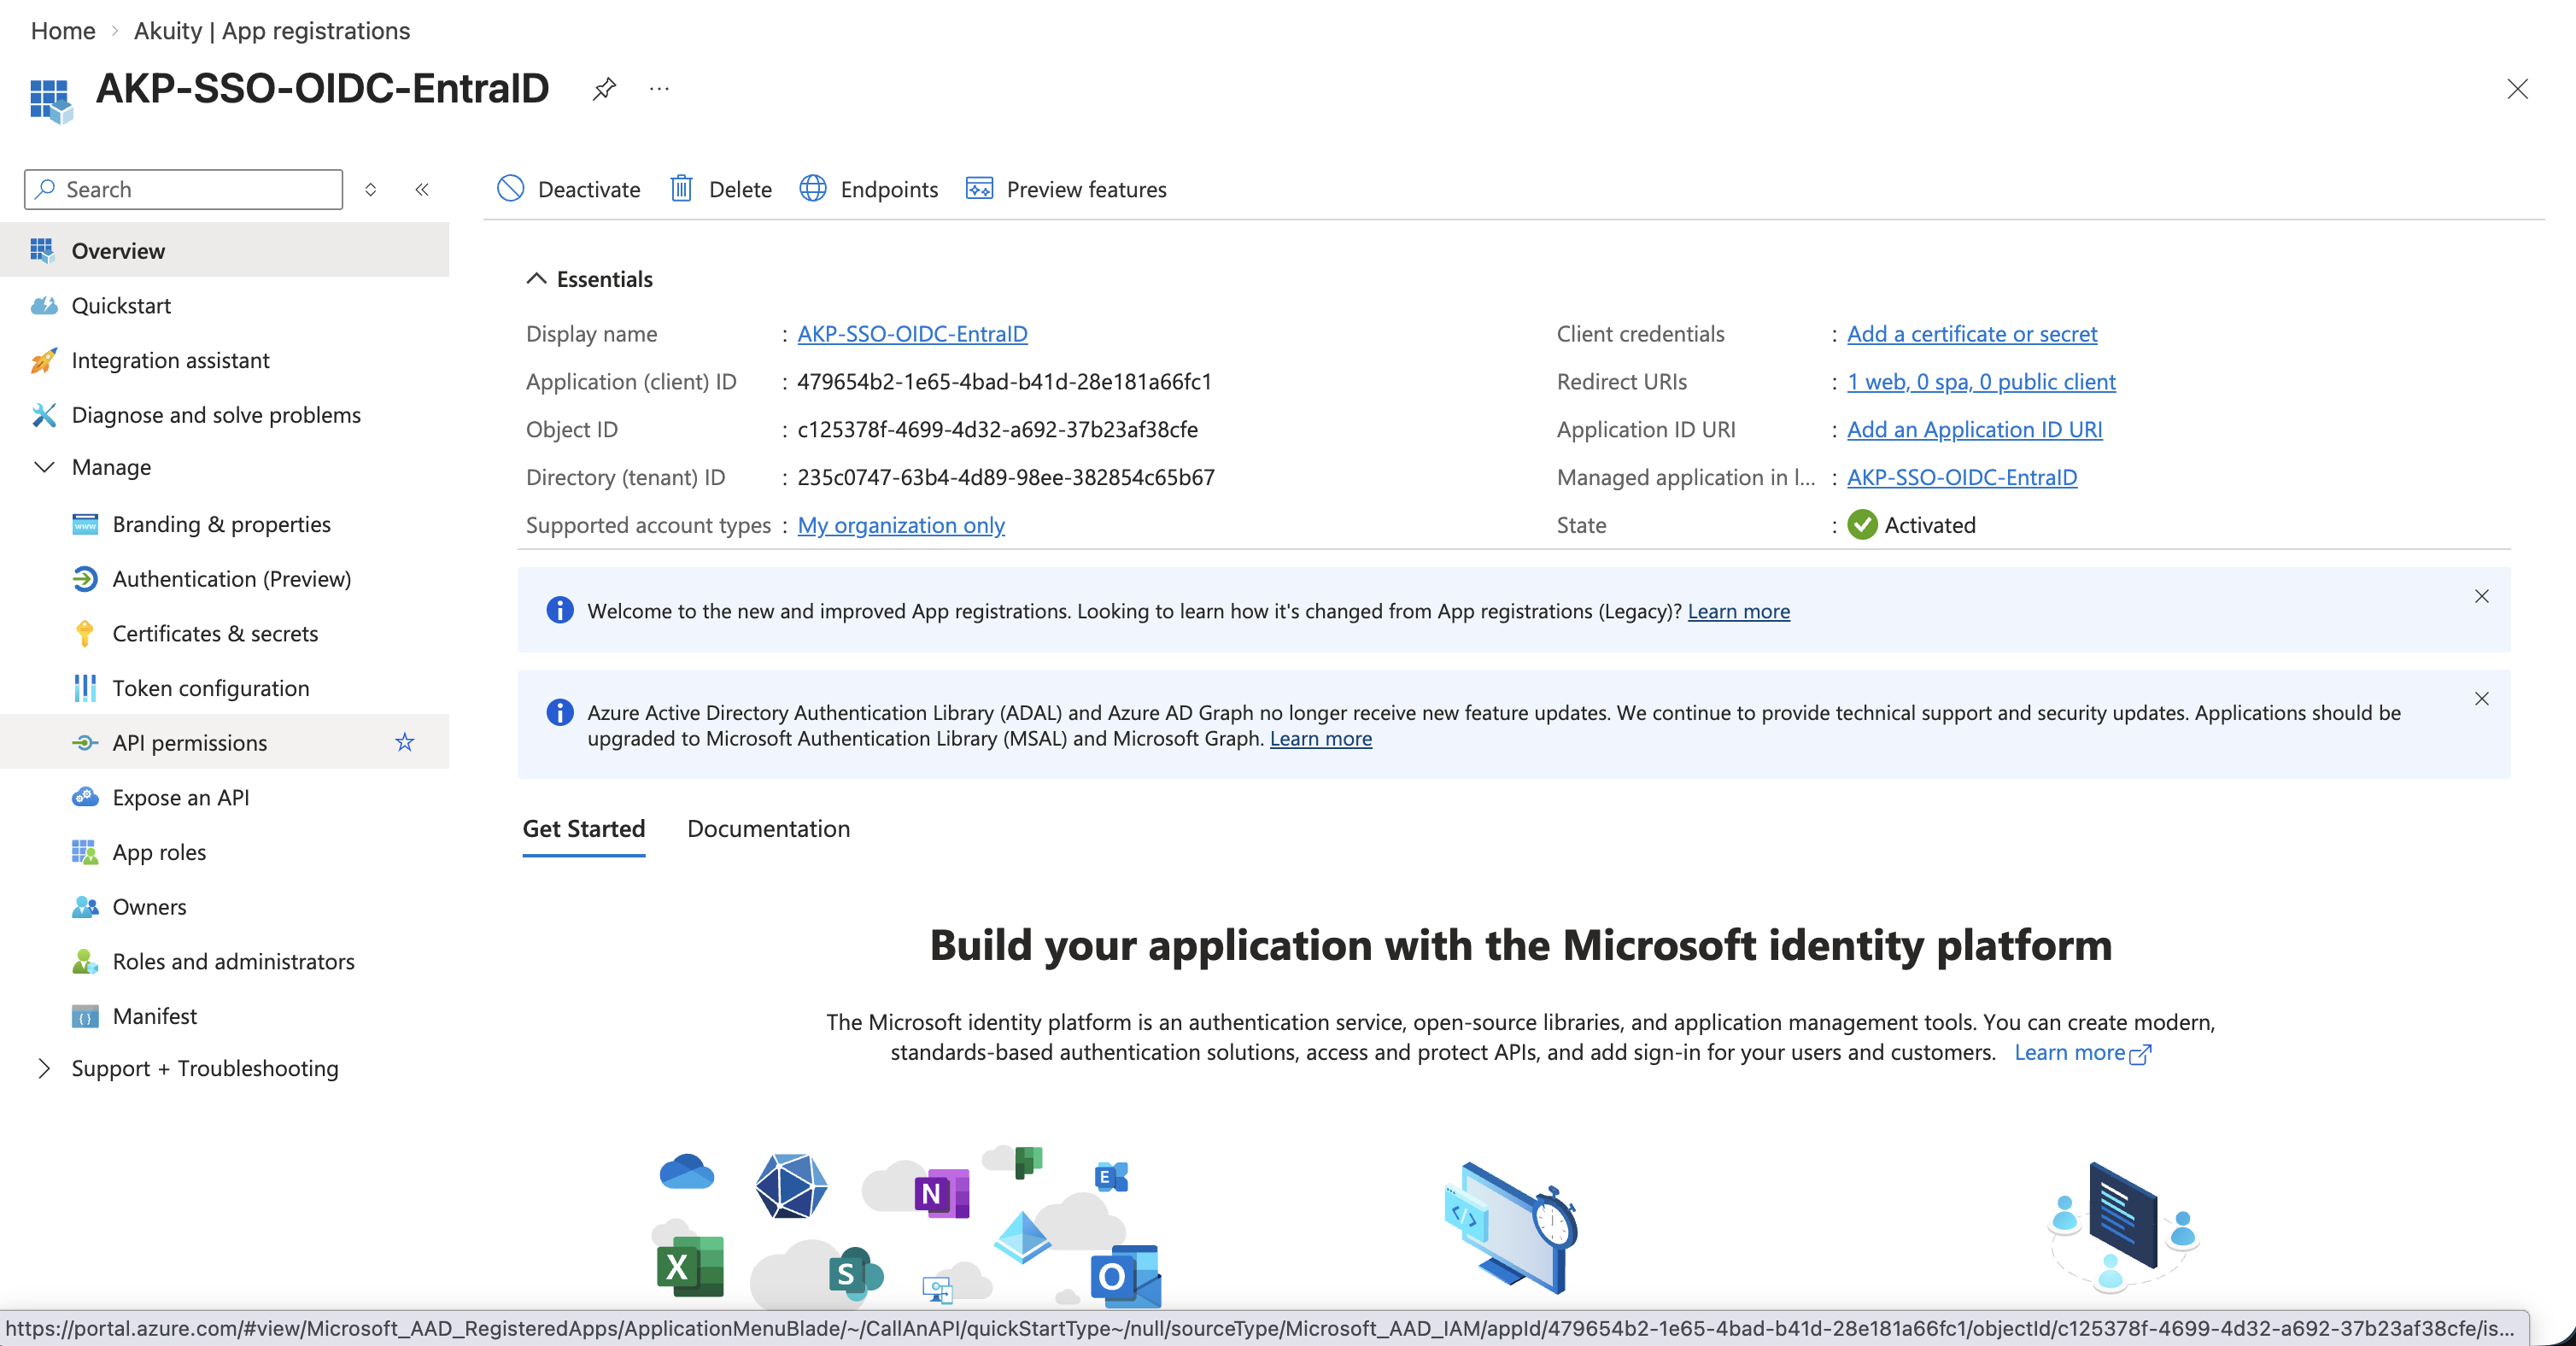Click the Owners people icon
This screenshot has height=1346, width=2576.
(85, 906)
